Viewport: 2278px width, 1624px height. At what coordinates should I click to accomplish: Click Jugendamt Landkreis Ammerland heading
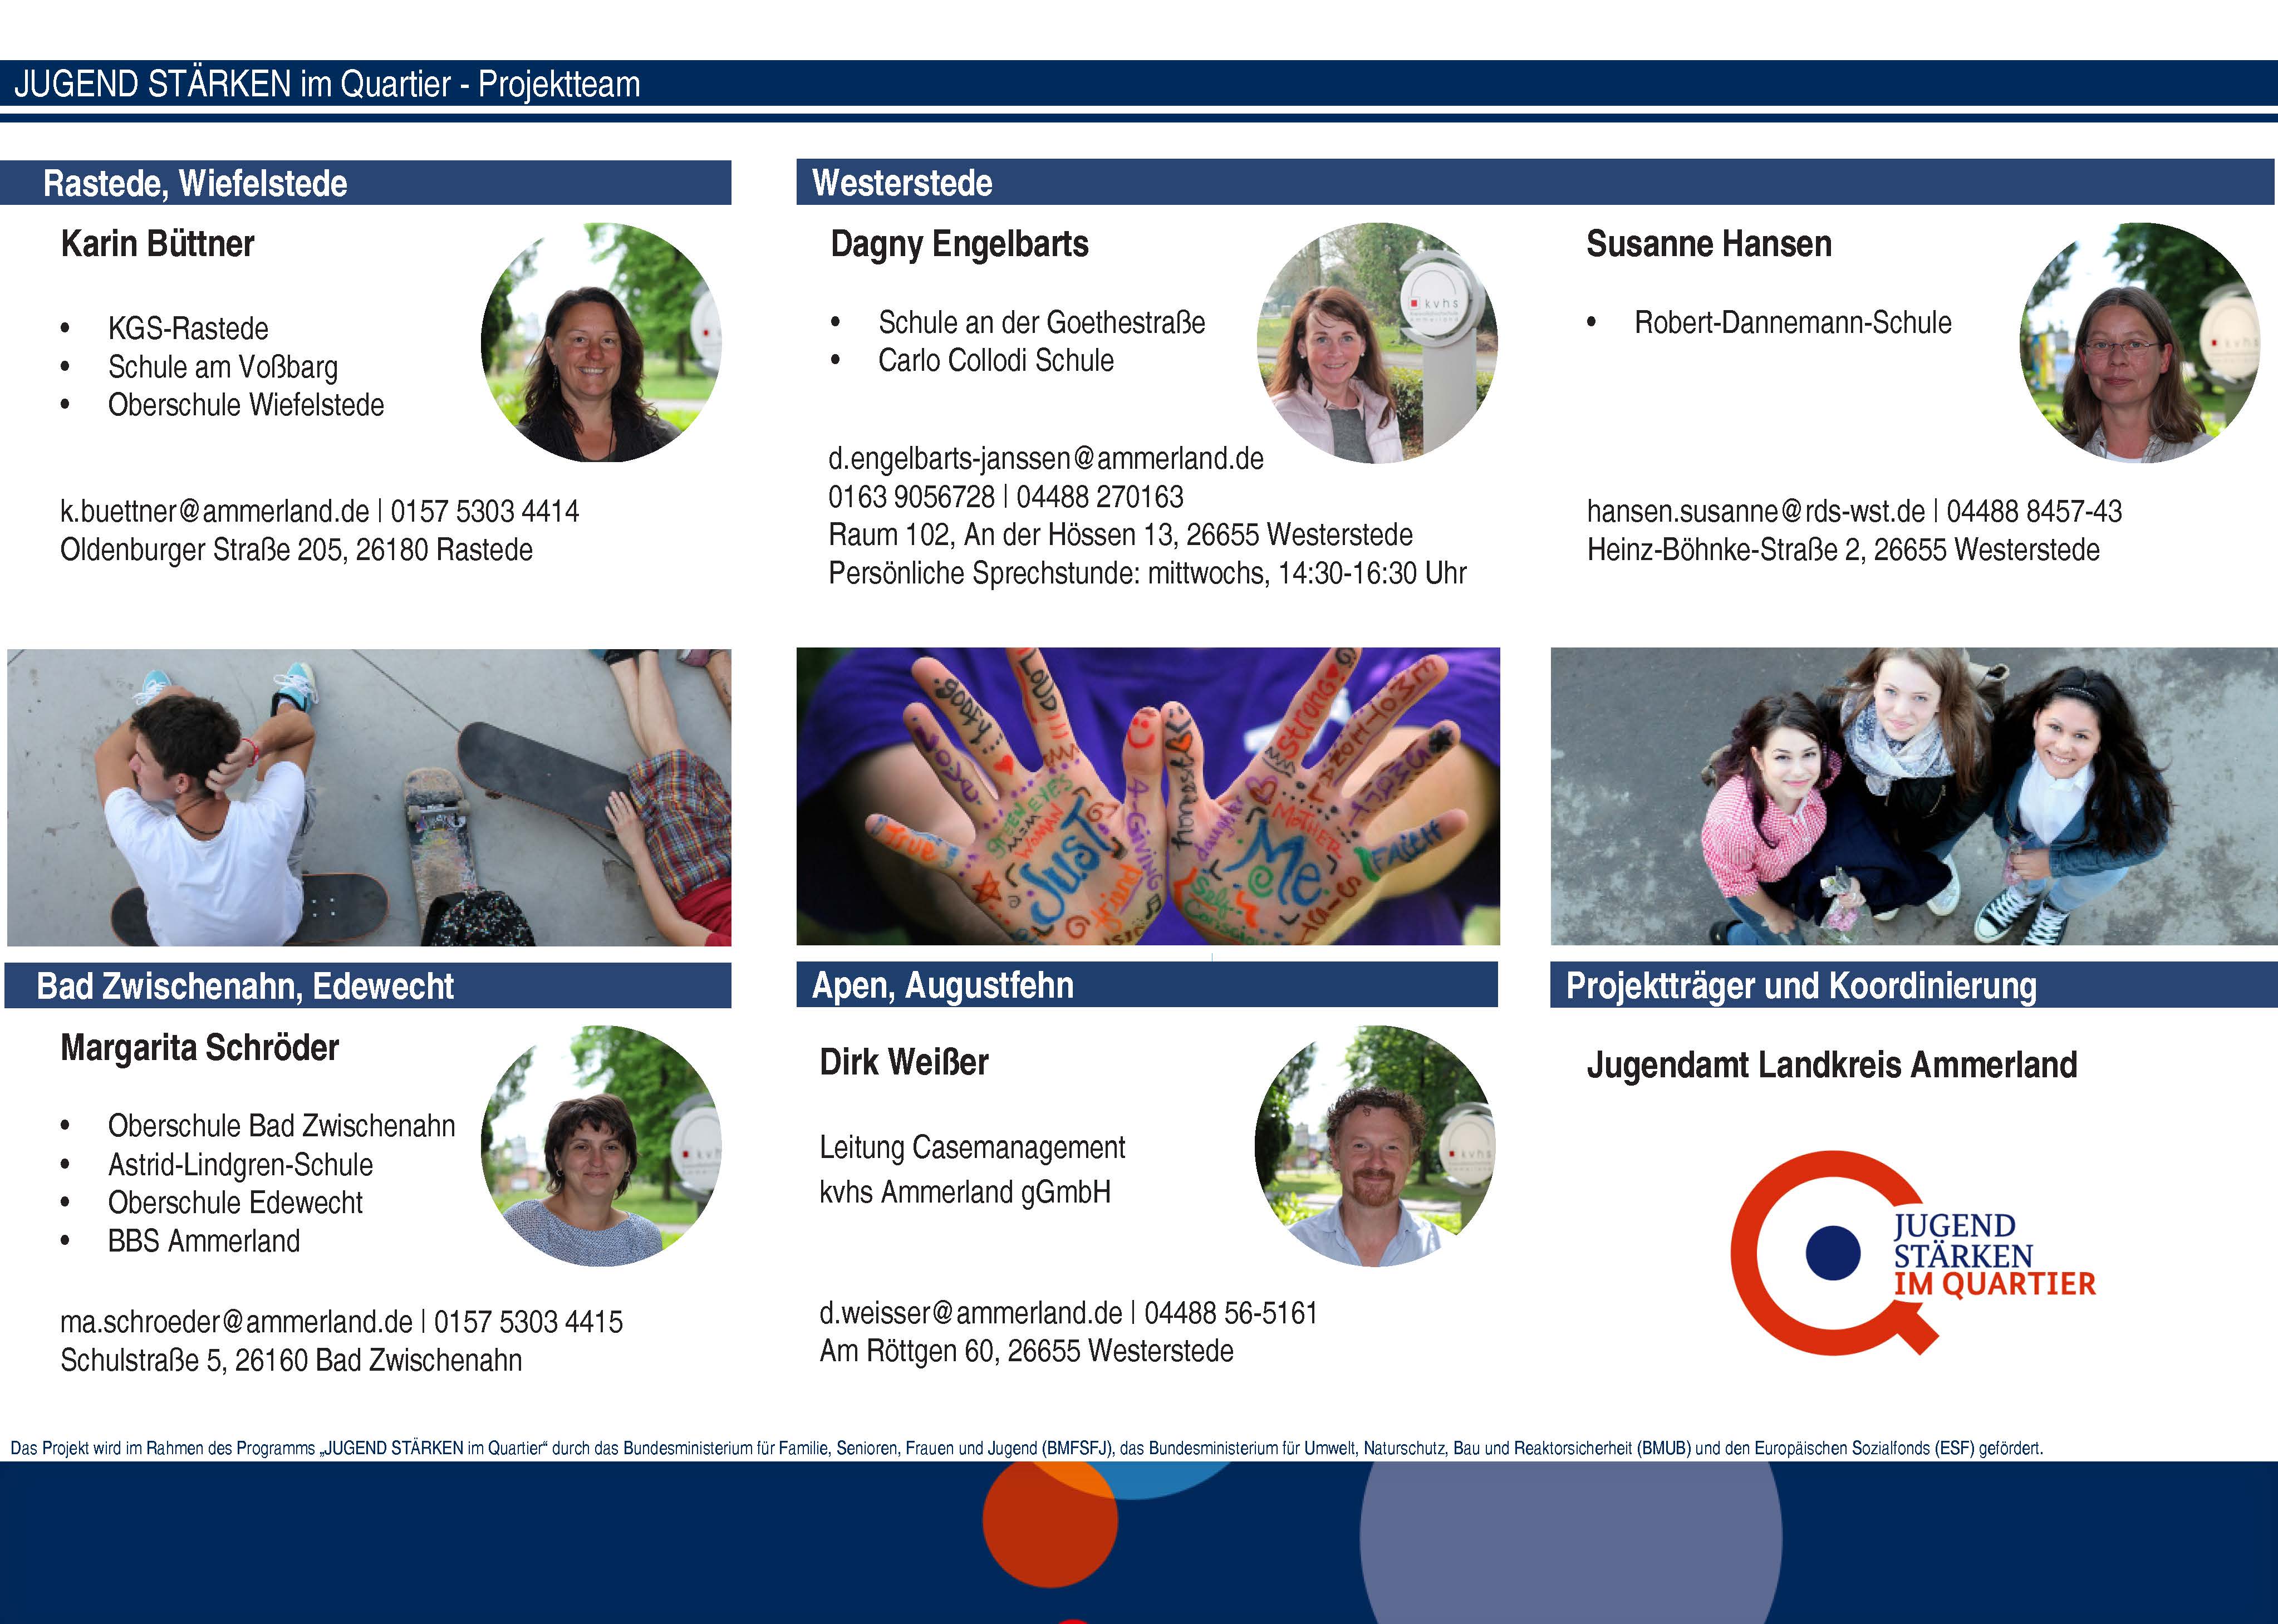pos(1832,1065)
